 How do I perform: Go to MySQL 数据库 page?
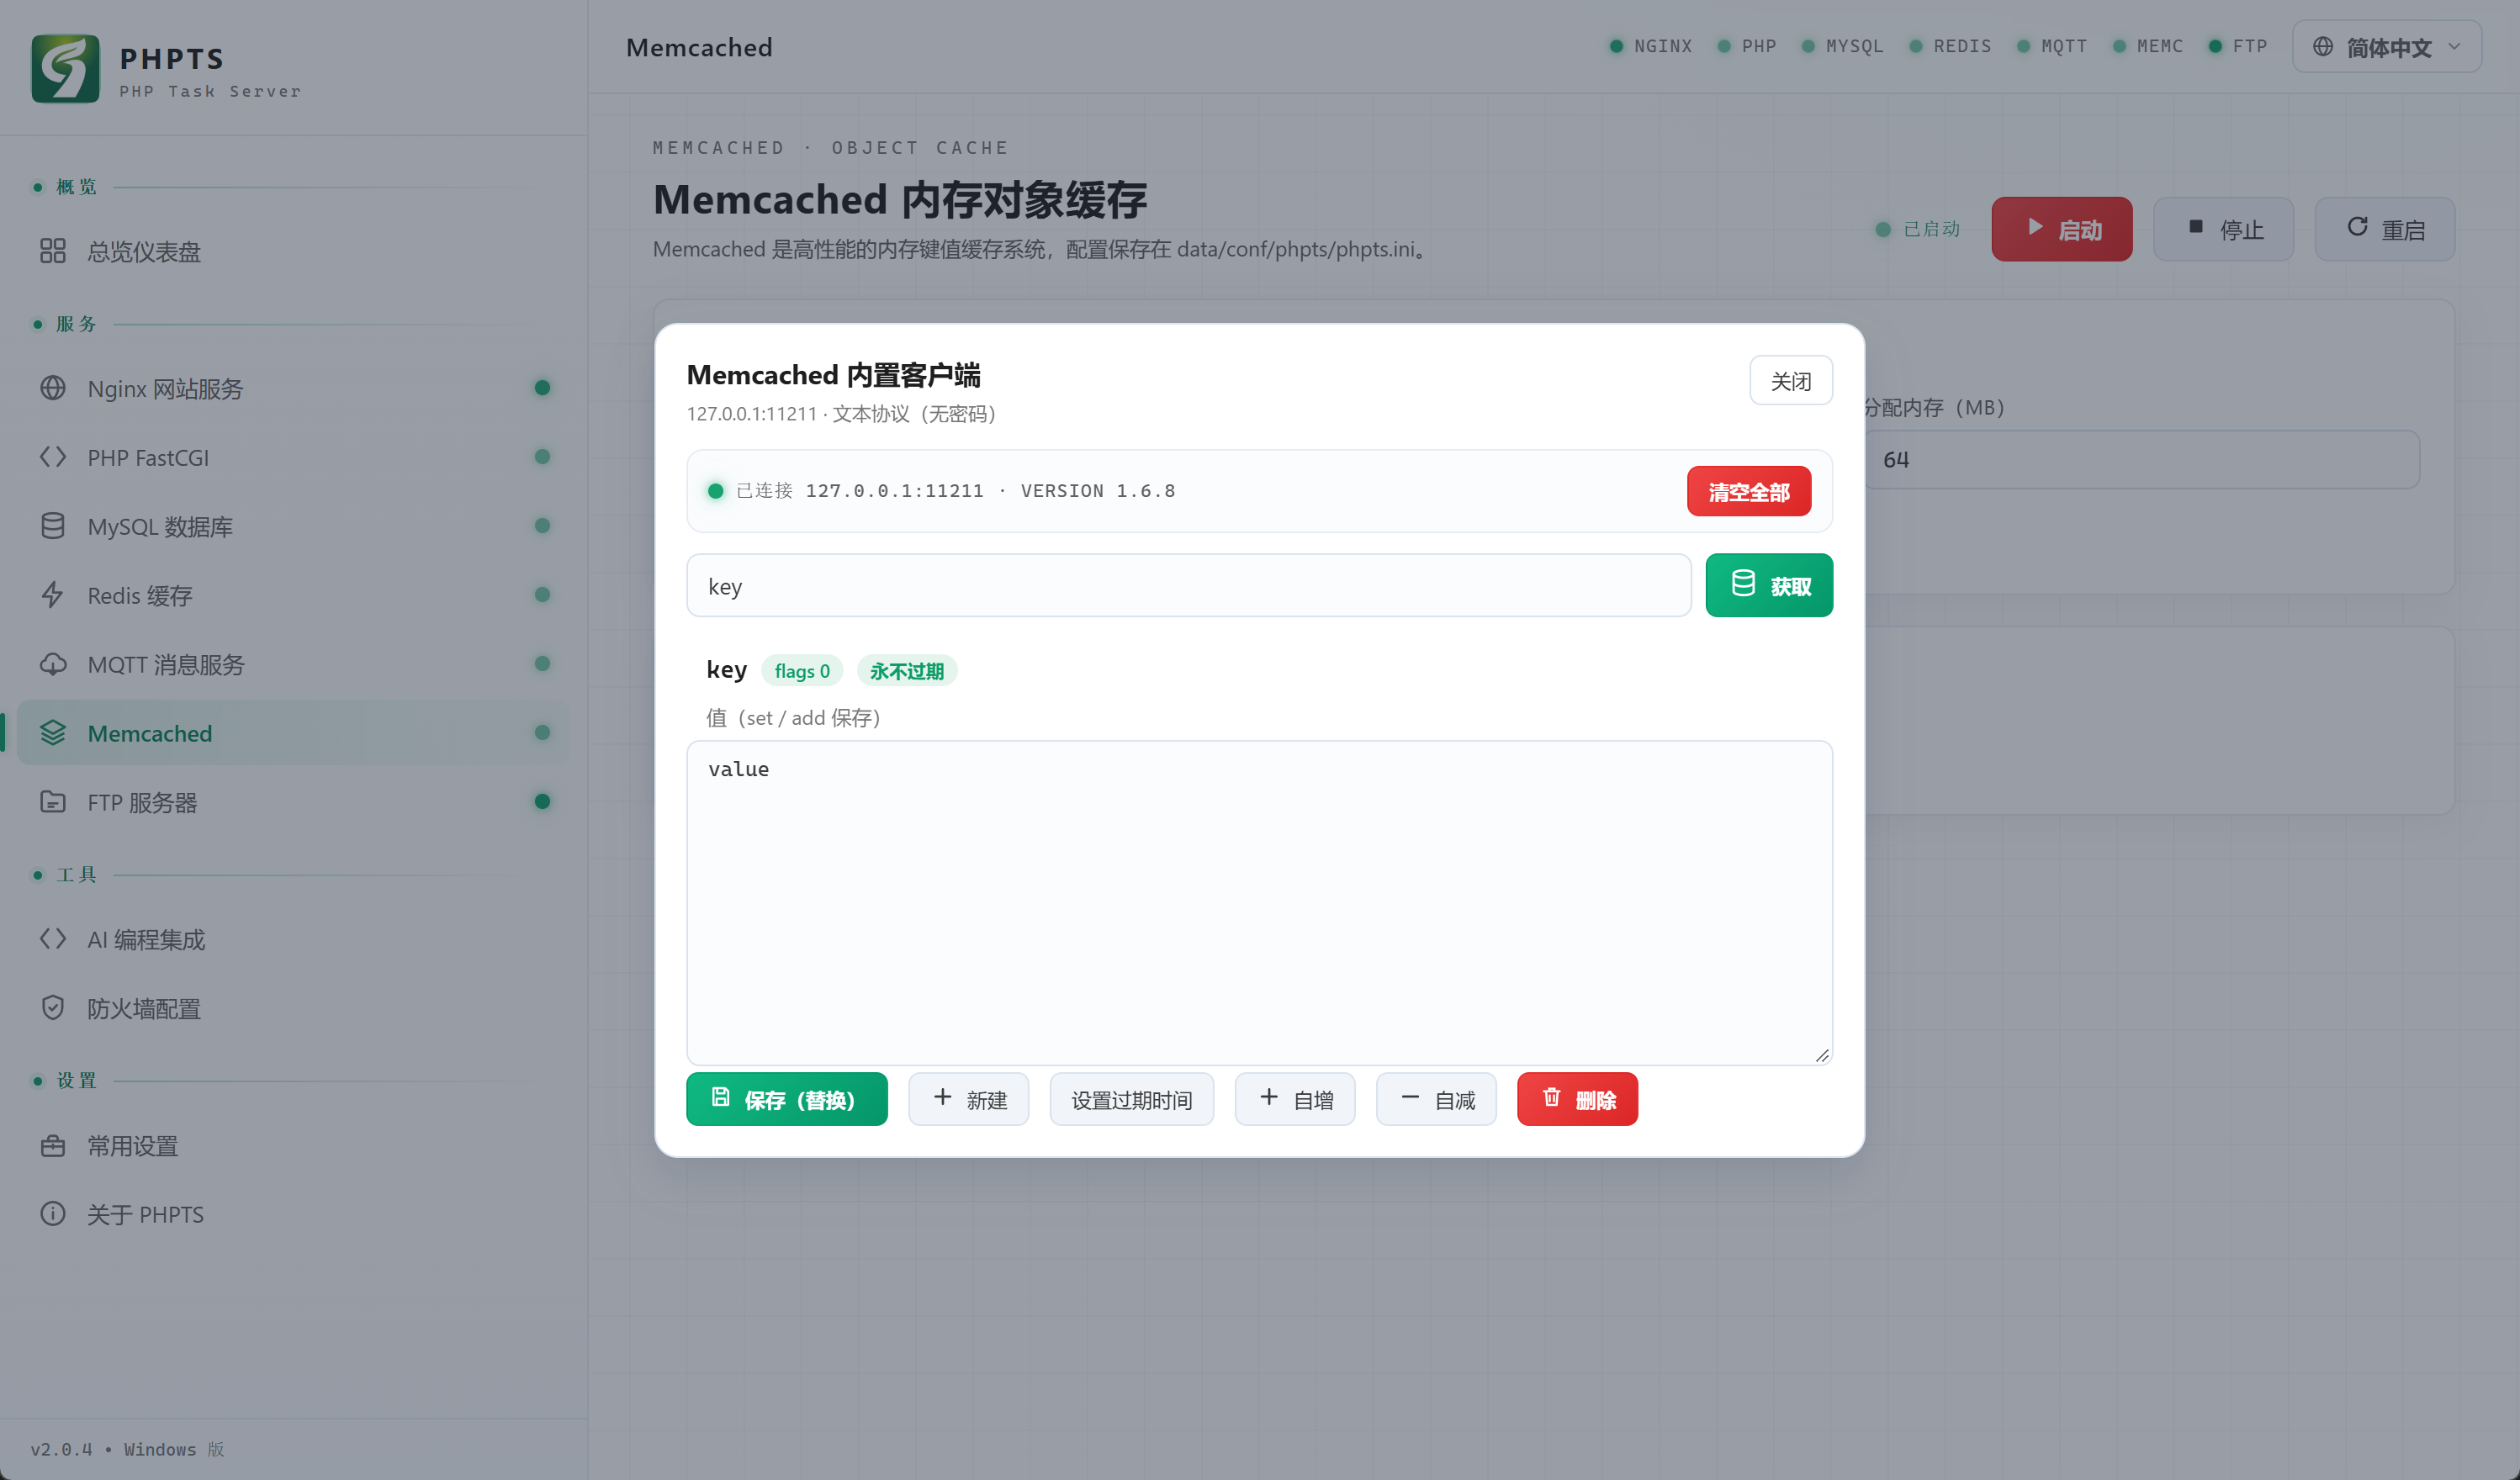point(294,526)
